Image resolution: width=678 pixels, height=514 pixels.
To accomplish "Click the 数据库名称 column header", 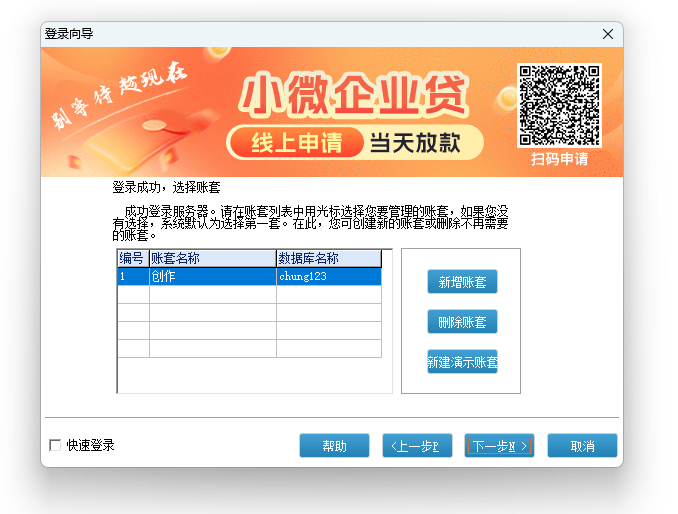I will click(328, 259).
